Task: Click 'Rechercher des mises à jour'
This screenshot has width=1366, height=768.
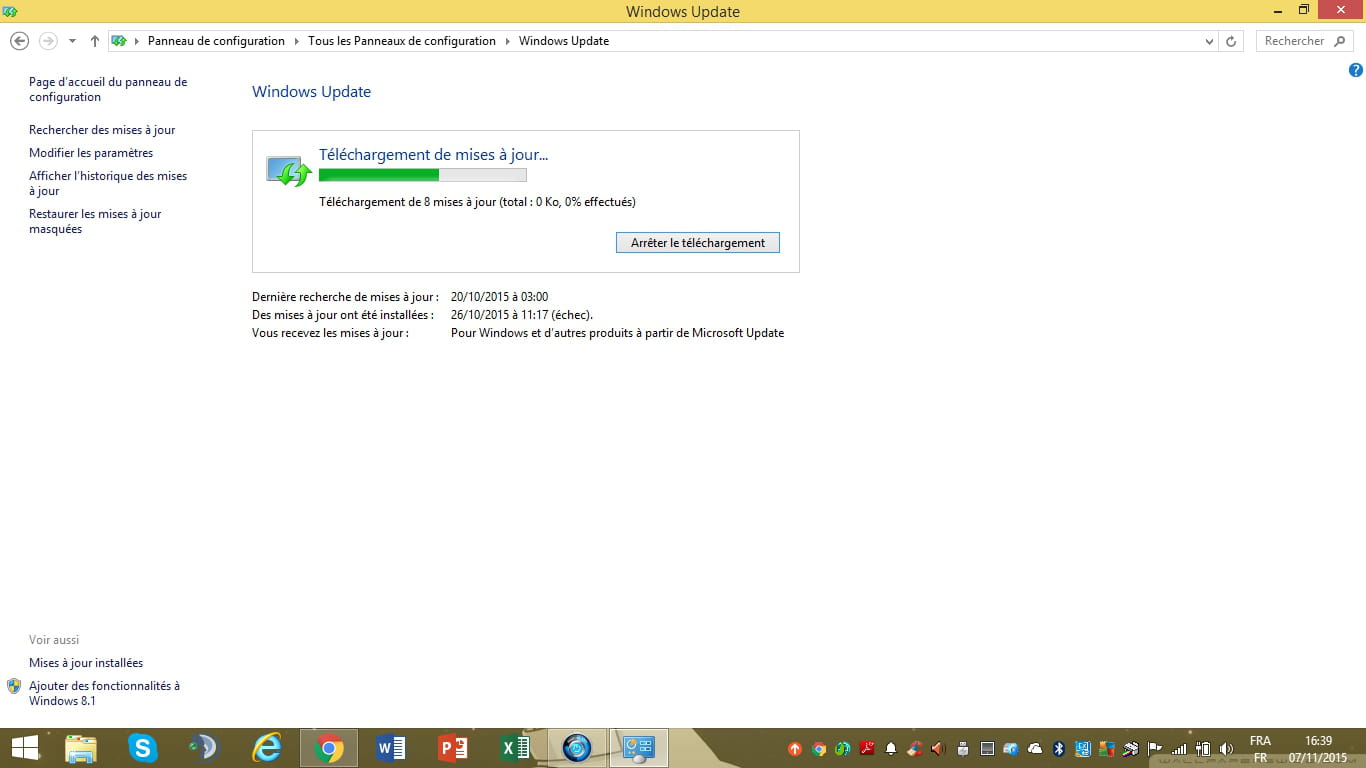Action: (102, 130)
